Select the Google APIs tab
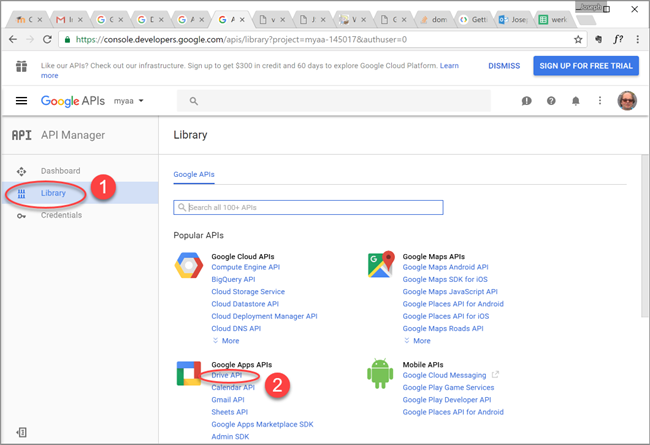This screenshot has height=445, width=650. pos(194,175)
